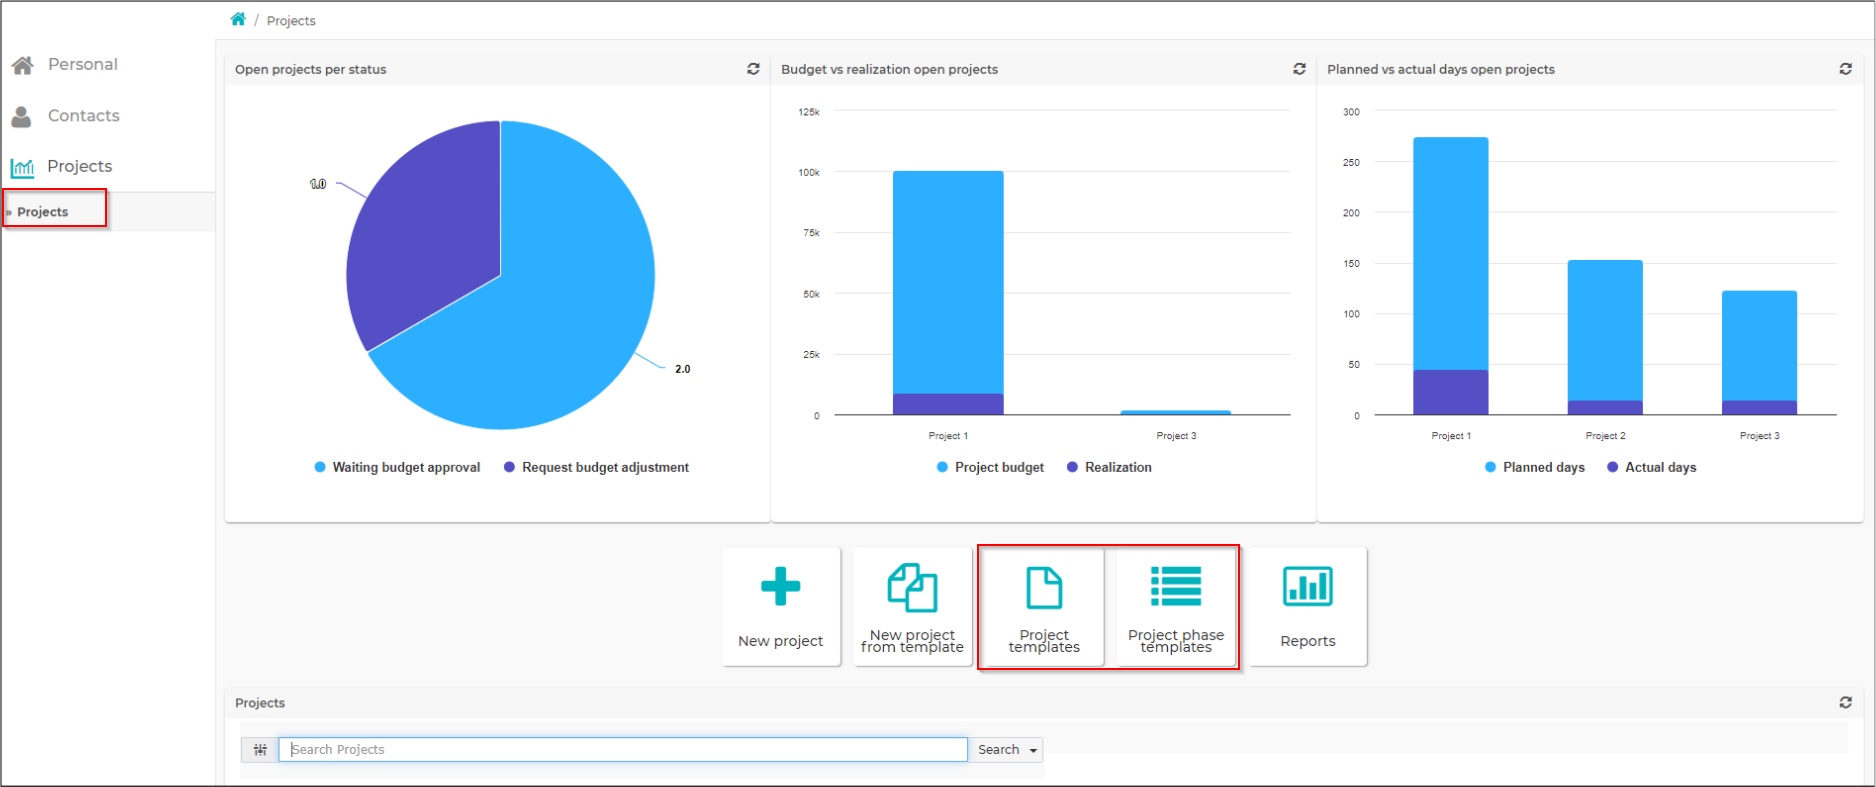This screenshot has height=787, width=1876.
Task: Click the copy icon on New project from template
Action: 912,587
